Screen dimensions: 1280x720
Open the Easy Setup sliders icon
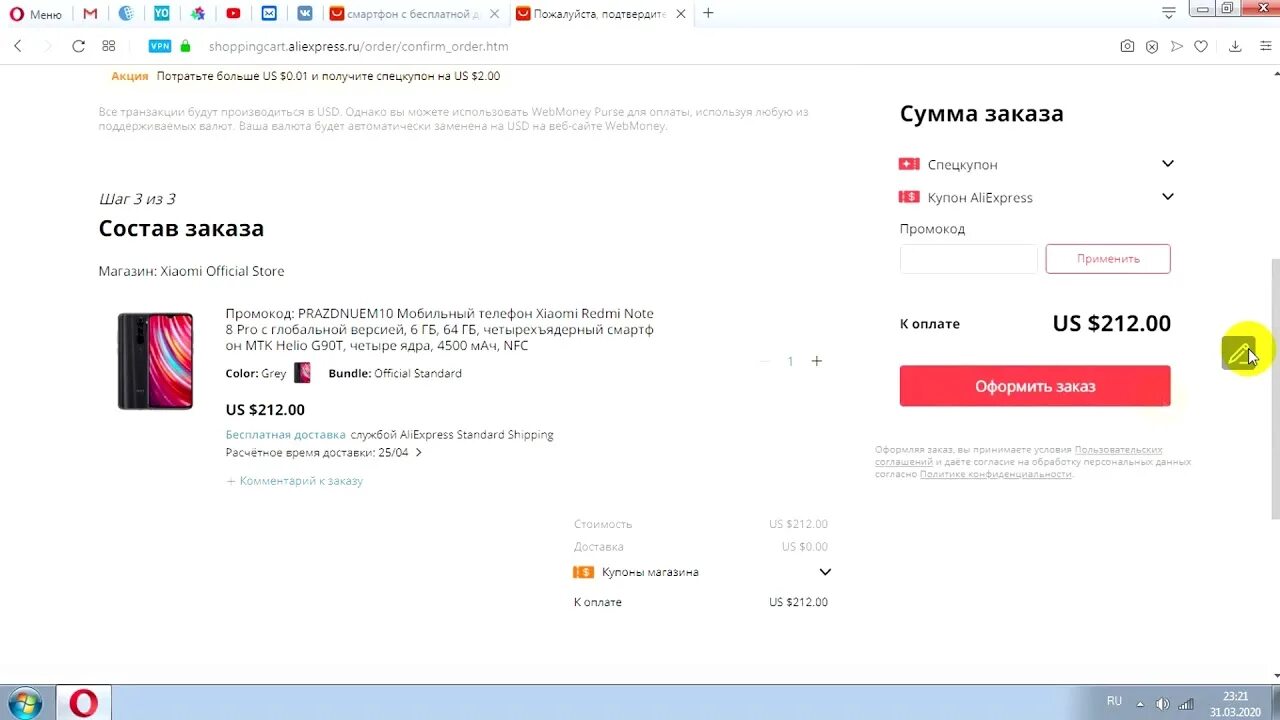[1265, 46]
